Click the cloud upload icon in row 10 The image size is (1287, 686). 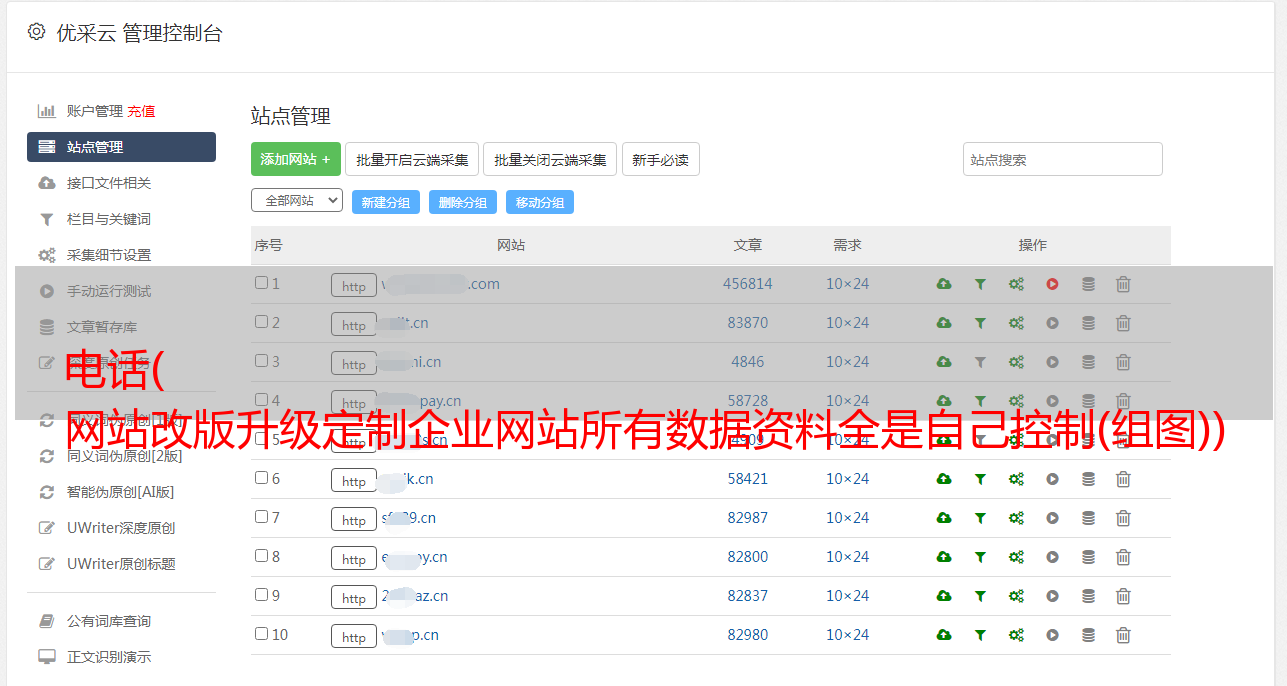click(x=944, y=635)
